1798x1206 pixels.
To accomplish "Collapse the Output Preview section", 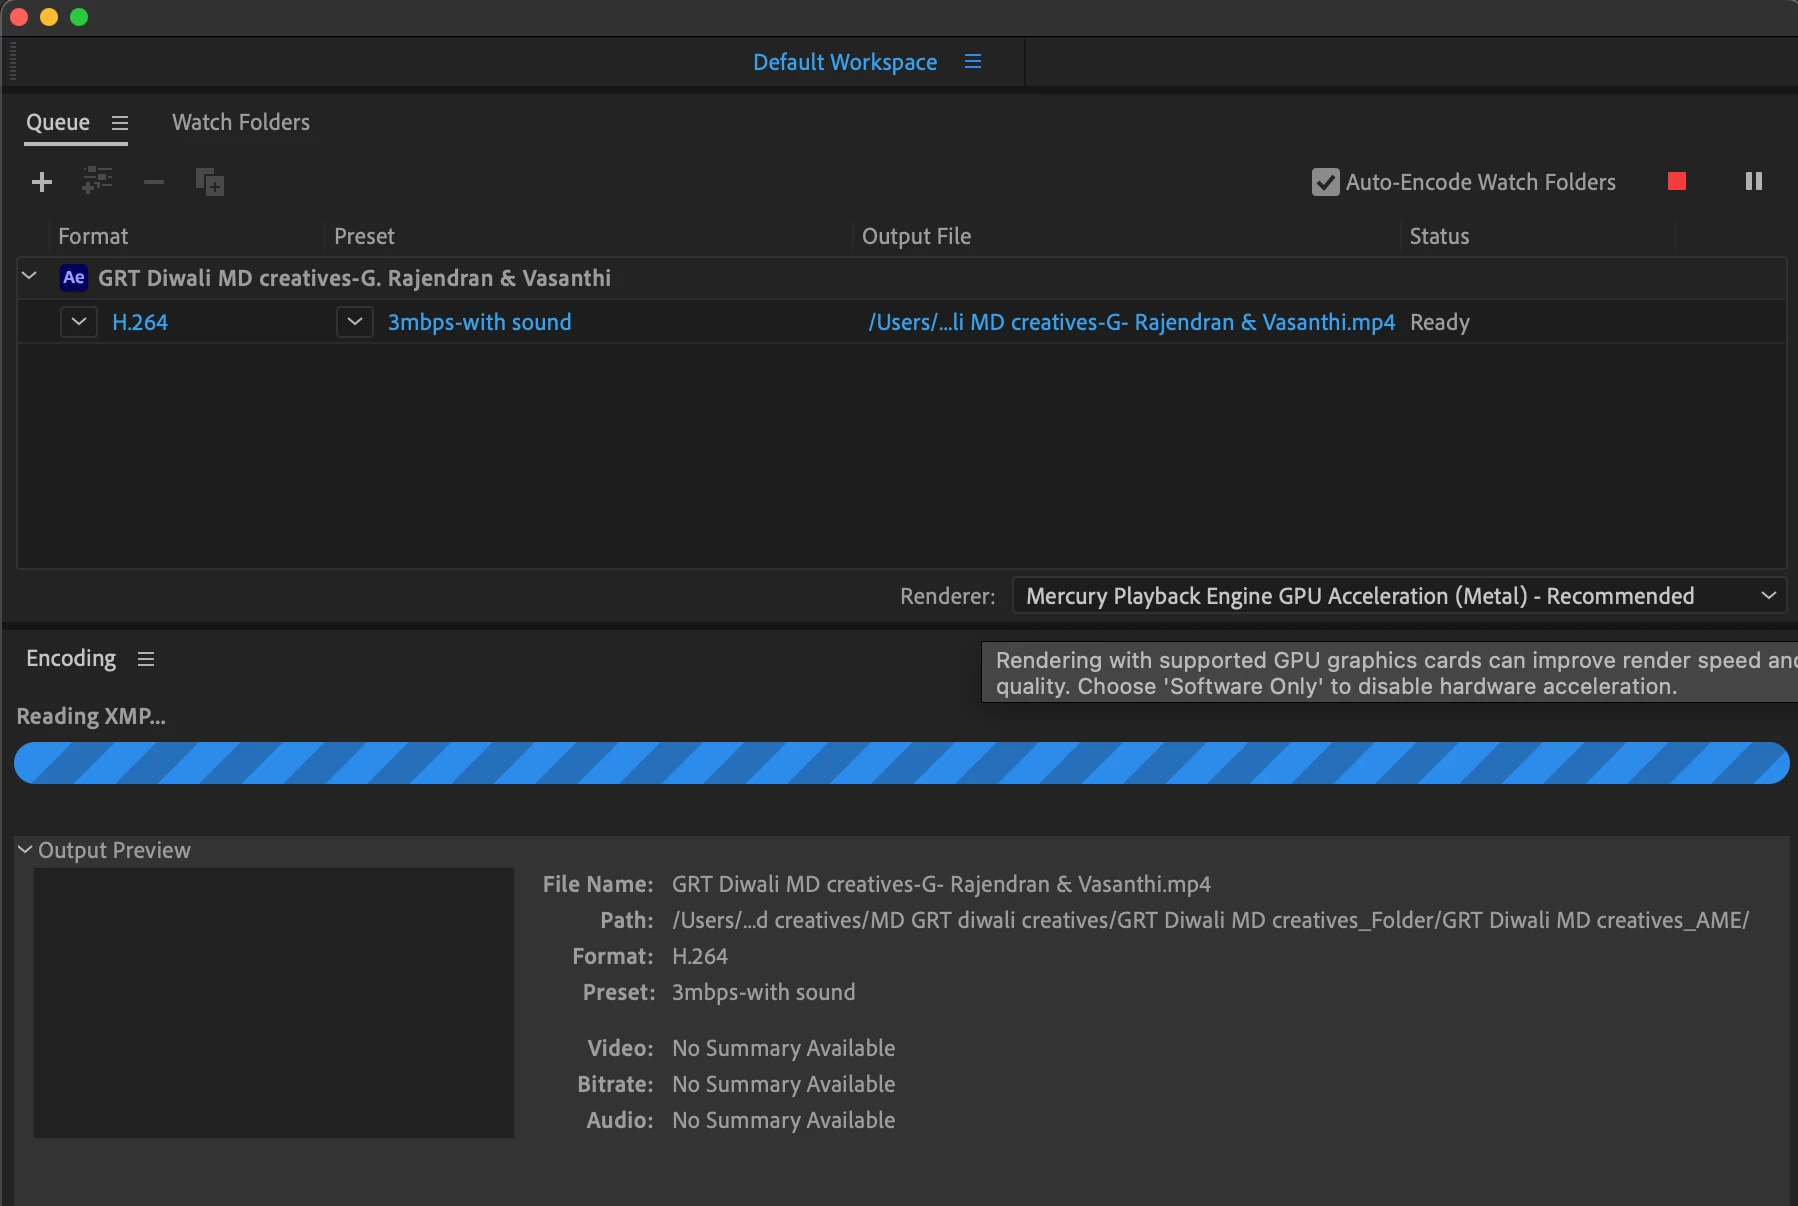I will [x=25, y=849].
